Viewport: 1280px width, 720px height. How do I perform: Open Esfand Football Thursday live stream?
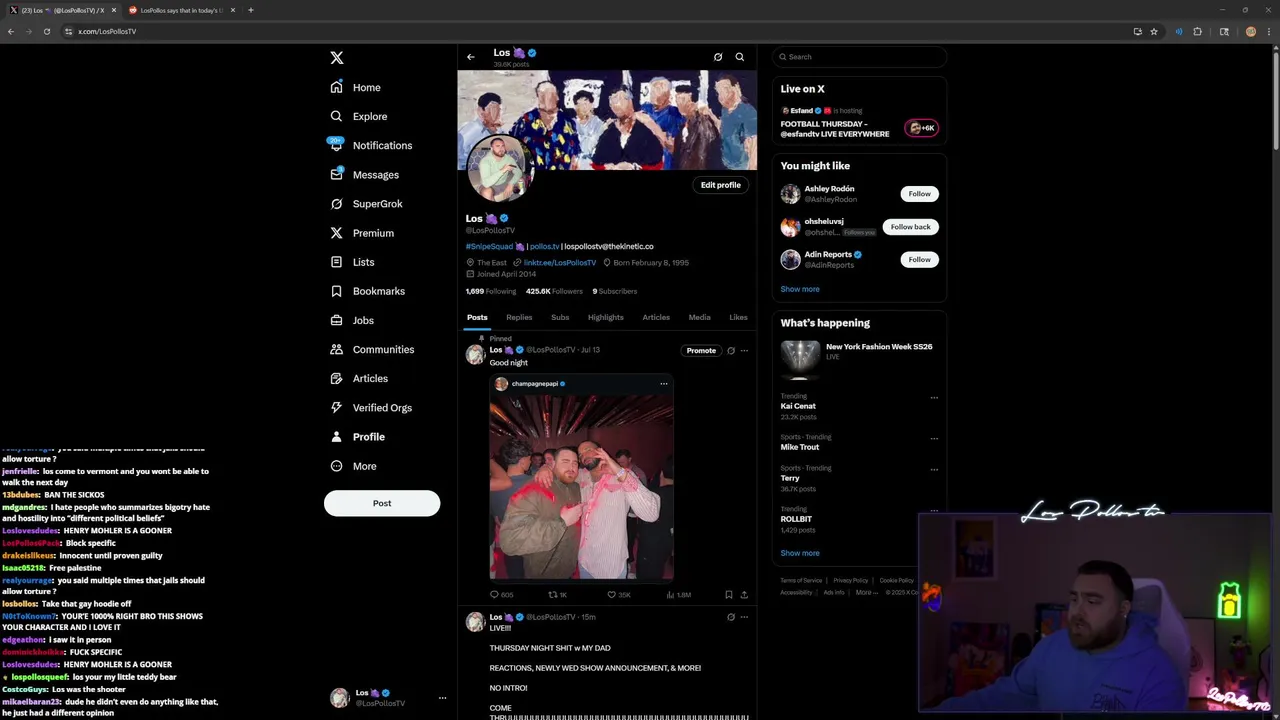click(860, 123)
